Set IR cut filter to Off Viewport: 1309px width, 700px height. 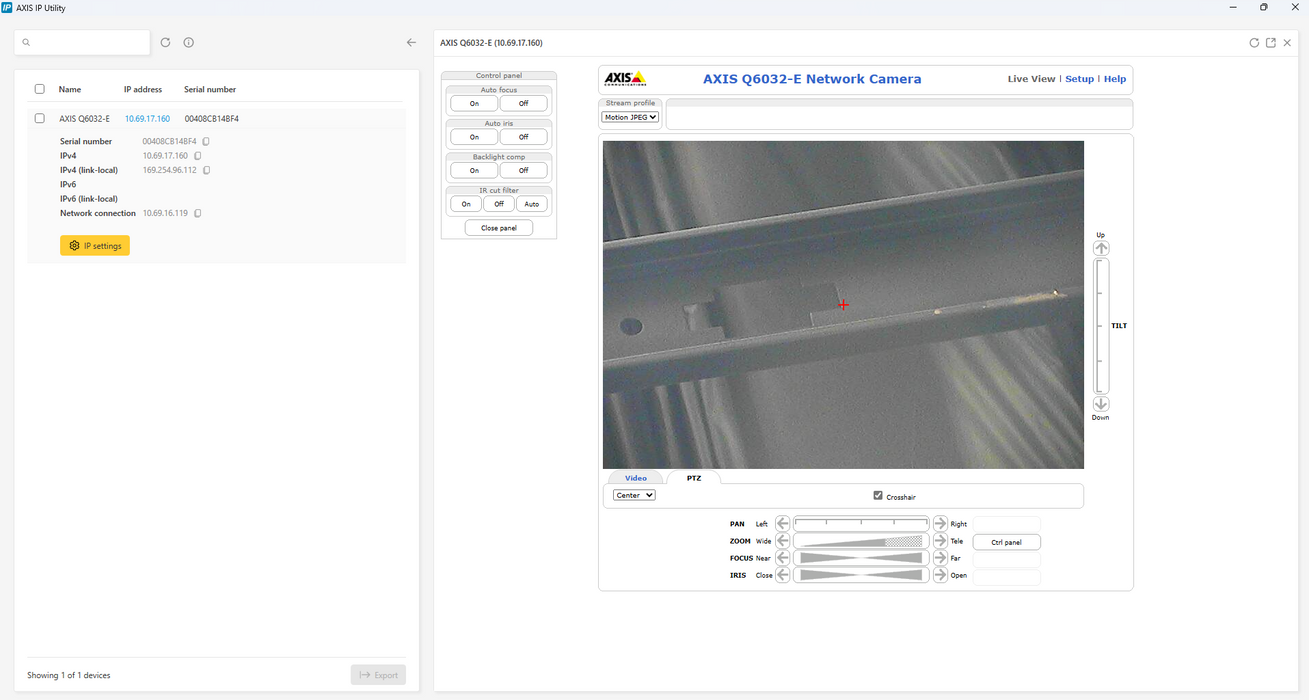tap(499, 204)
